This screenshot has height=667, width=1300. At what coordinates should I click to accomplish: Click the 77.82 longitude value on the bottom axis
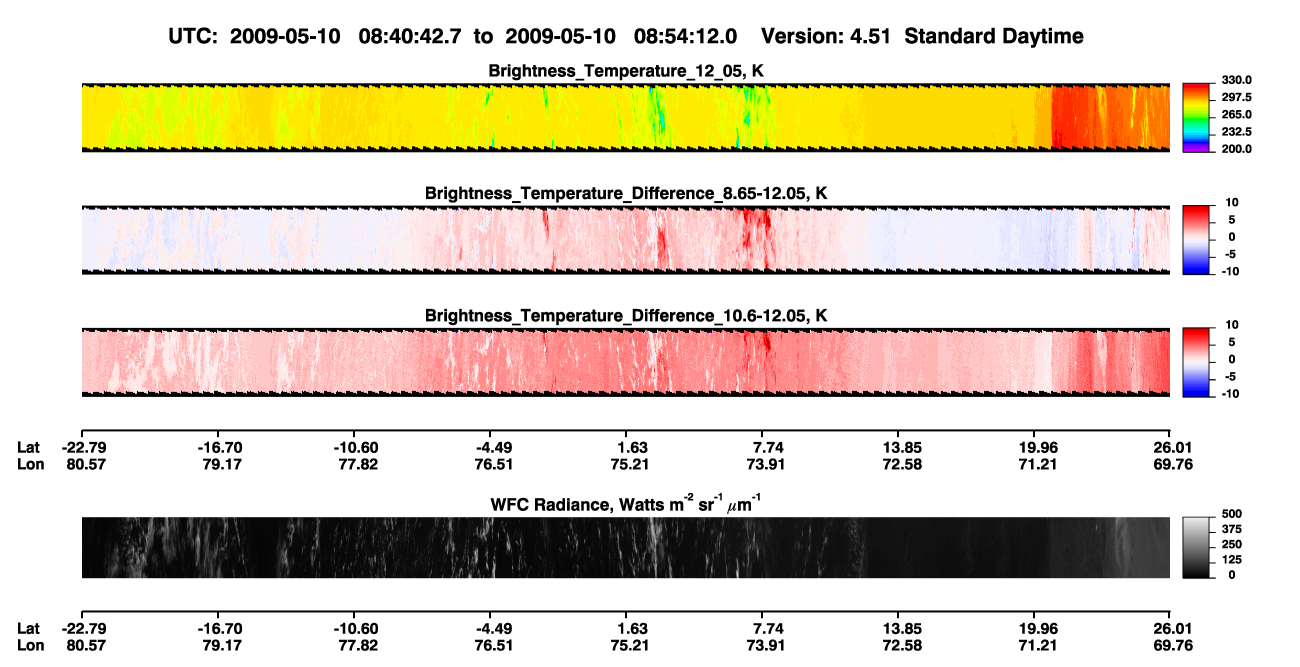(x=355, y=645)
